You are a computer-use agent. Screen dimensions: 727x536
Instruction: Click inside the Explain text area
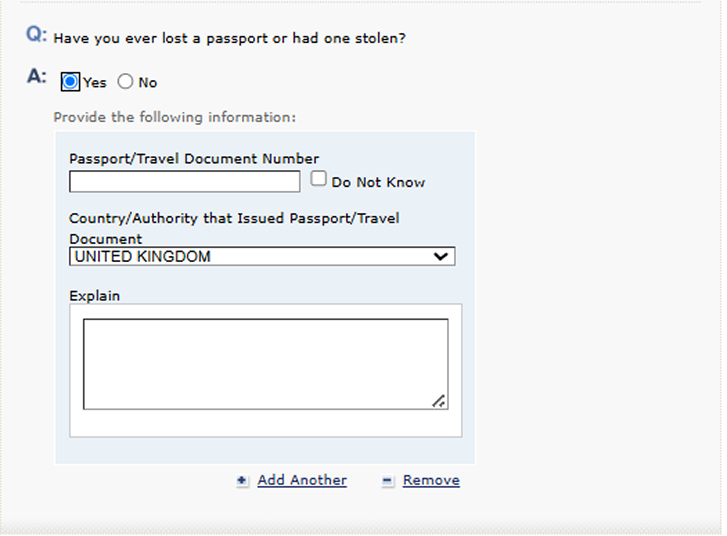pos(266,364)
